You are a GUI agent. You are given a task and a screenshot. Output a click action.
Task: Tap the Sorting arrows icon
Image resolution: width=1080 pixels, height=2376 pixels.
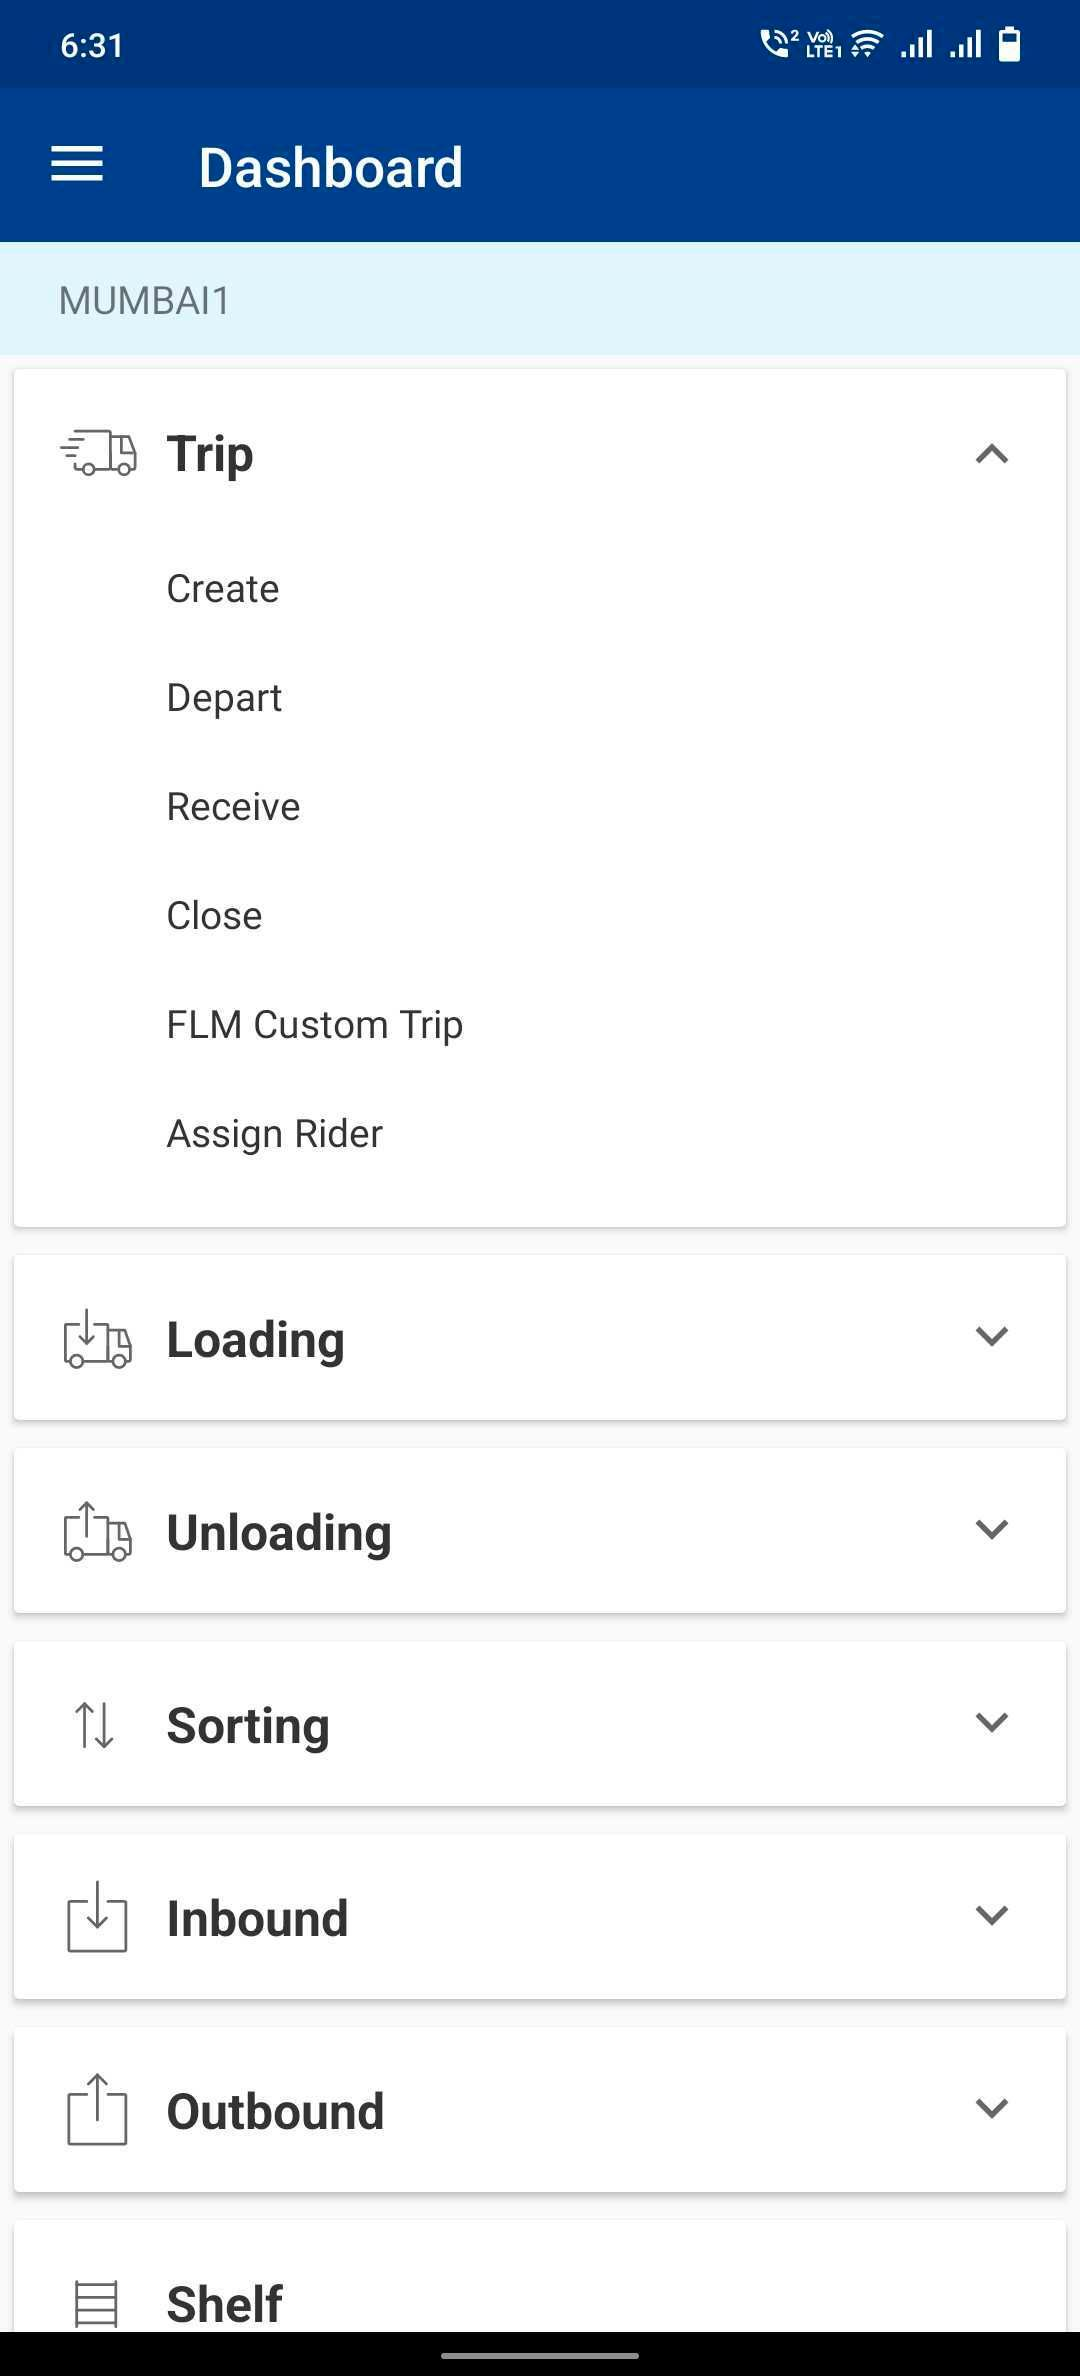click(x=95, y=1725)
